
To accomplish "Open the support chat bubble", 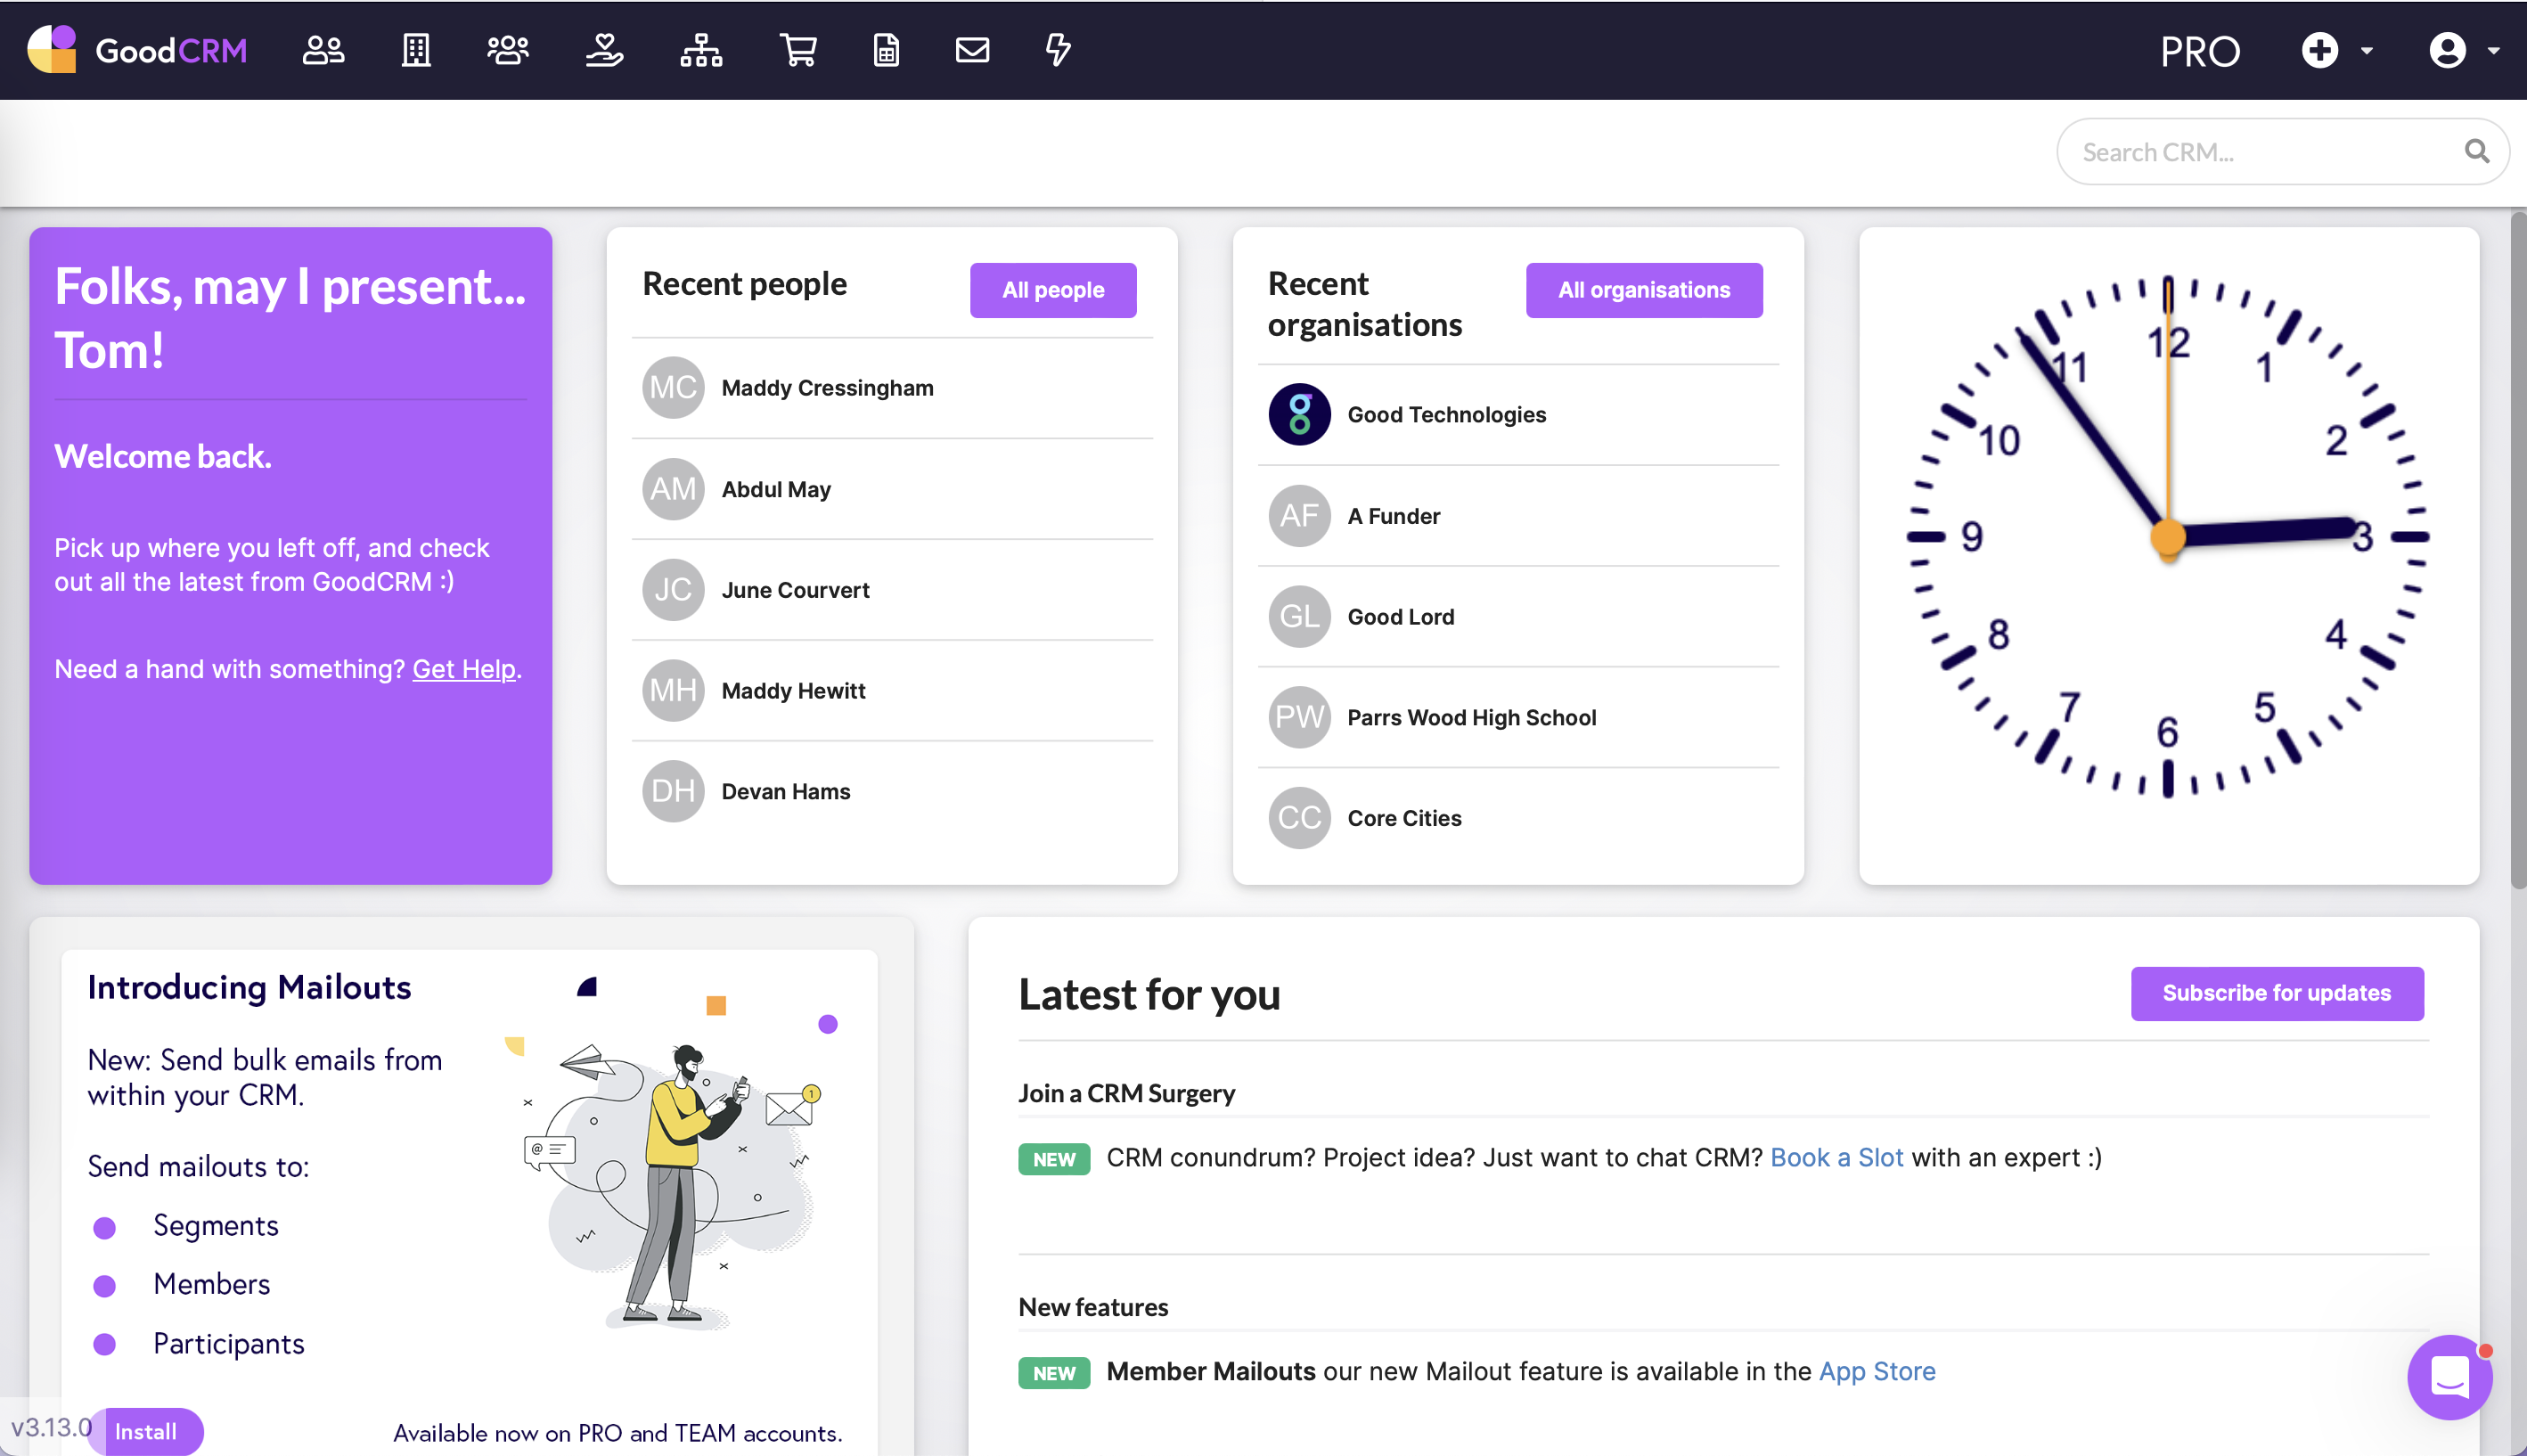I will tap(2449, 1377).
